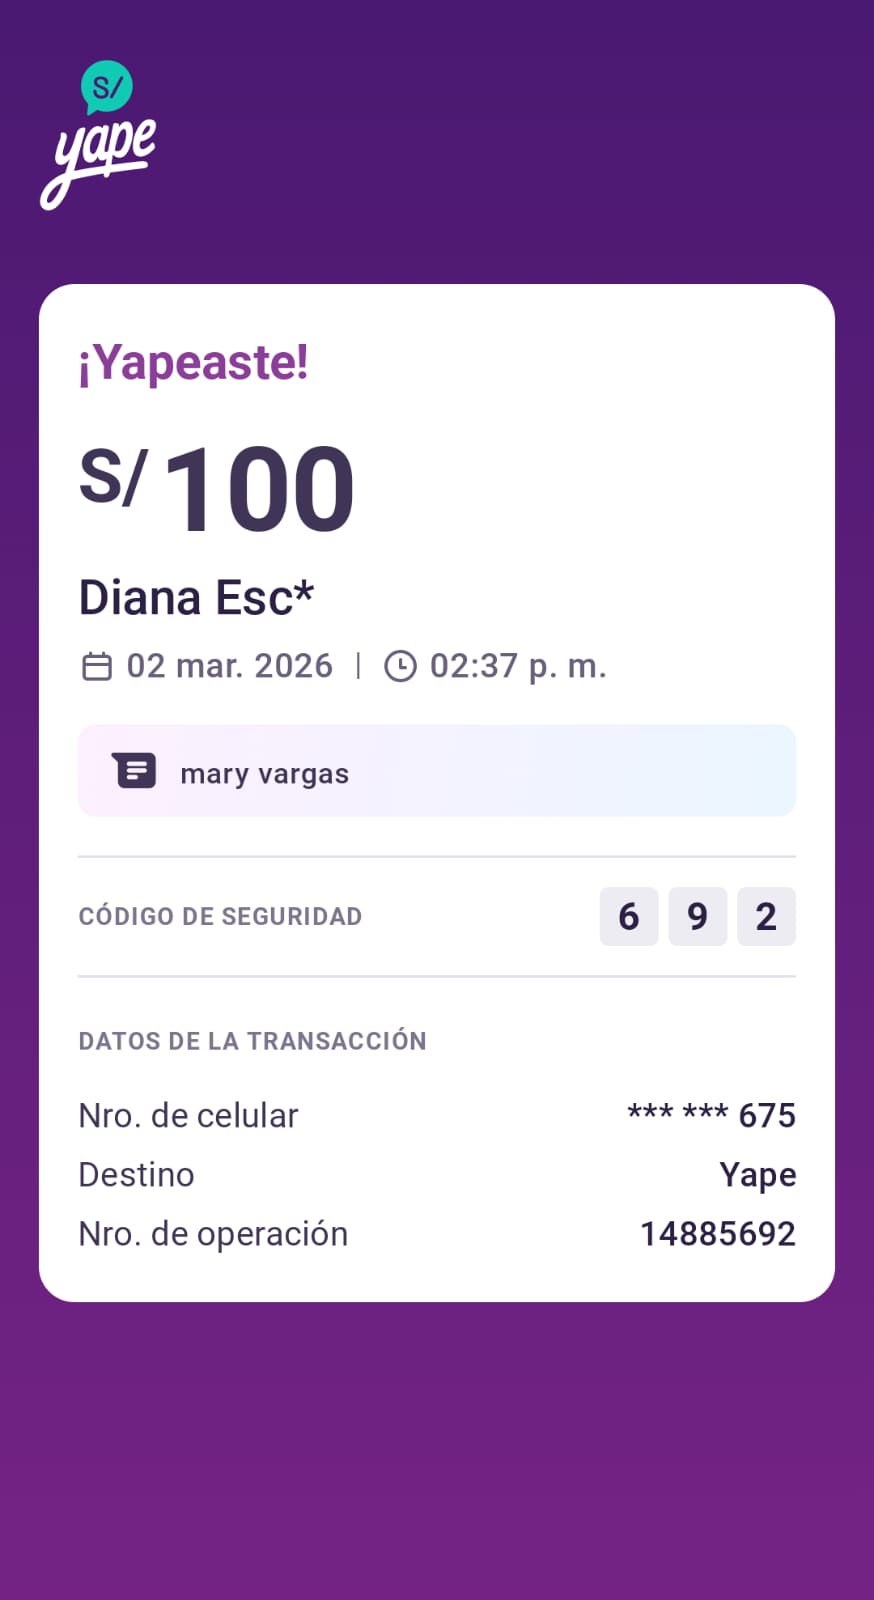Tap the message icon next to mary vargas

click(134, 771)
